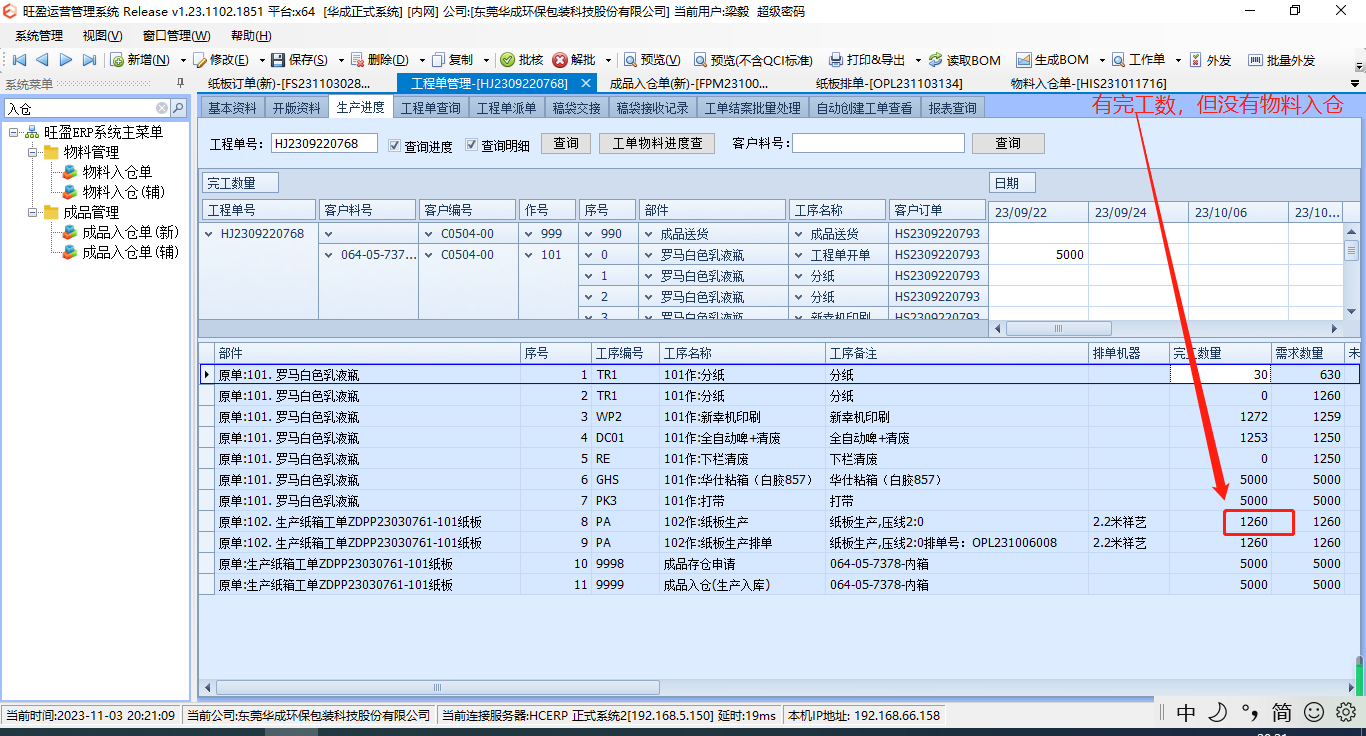The width and height of the screenshot is (1366, 736).
Task: Click the 复制 copy toolbar button
Action: [x=452, y=60]
